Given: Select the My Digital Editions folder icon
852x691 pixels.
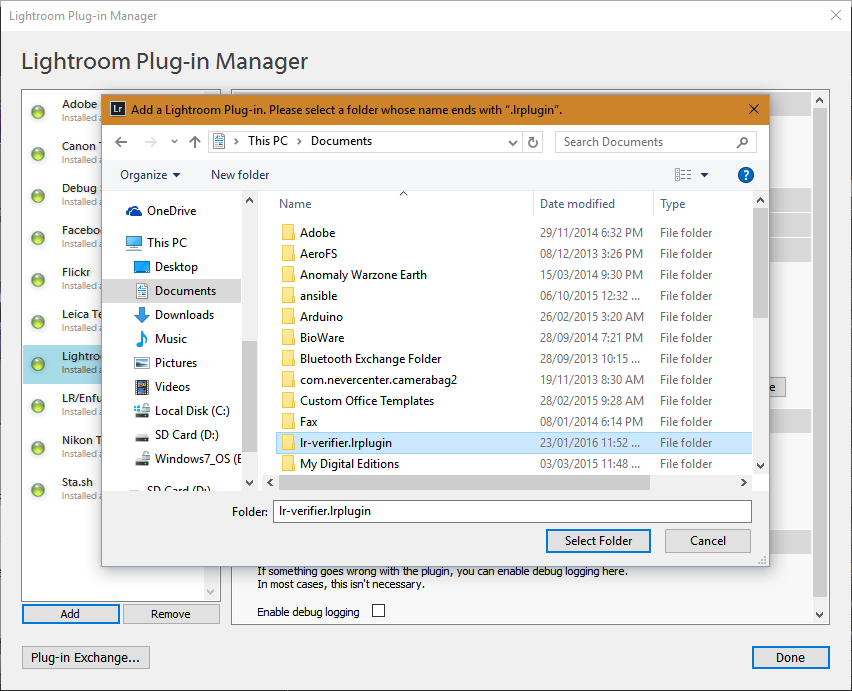Looking at the screenshot, I should coord(288,464).
